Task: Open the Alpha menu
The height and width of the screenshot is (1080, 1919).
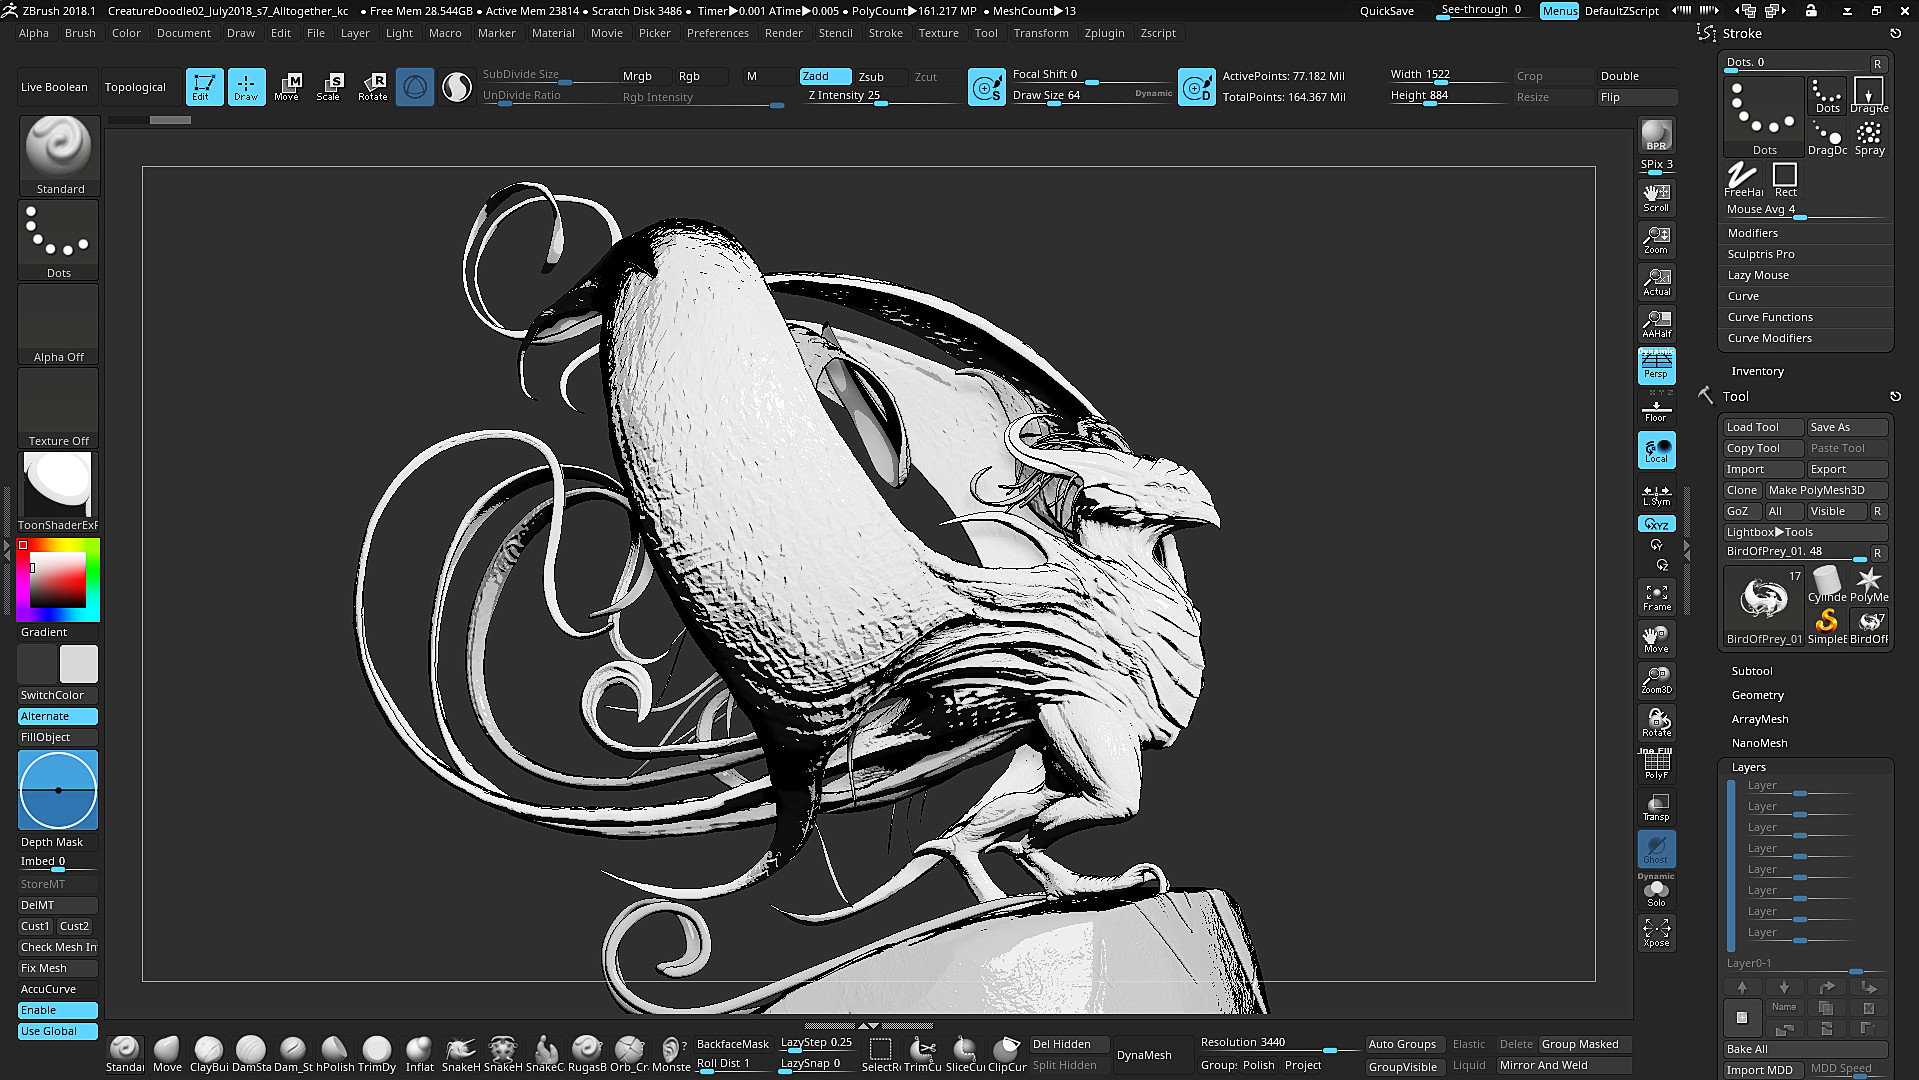Action: coord(33,33)
